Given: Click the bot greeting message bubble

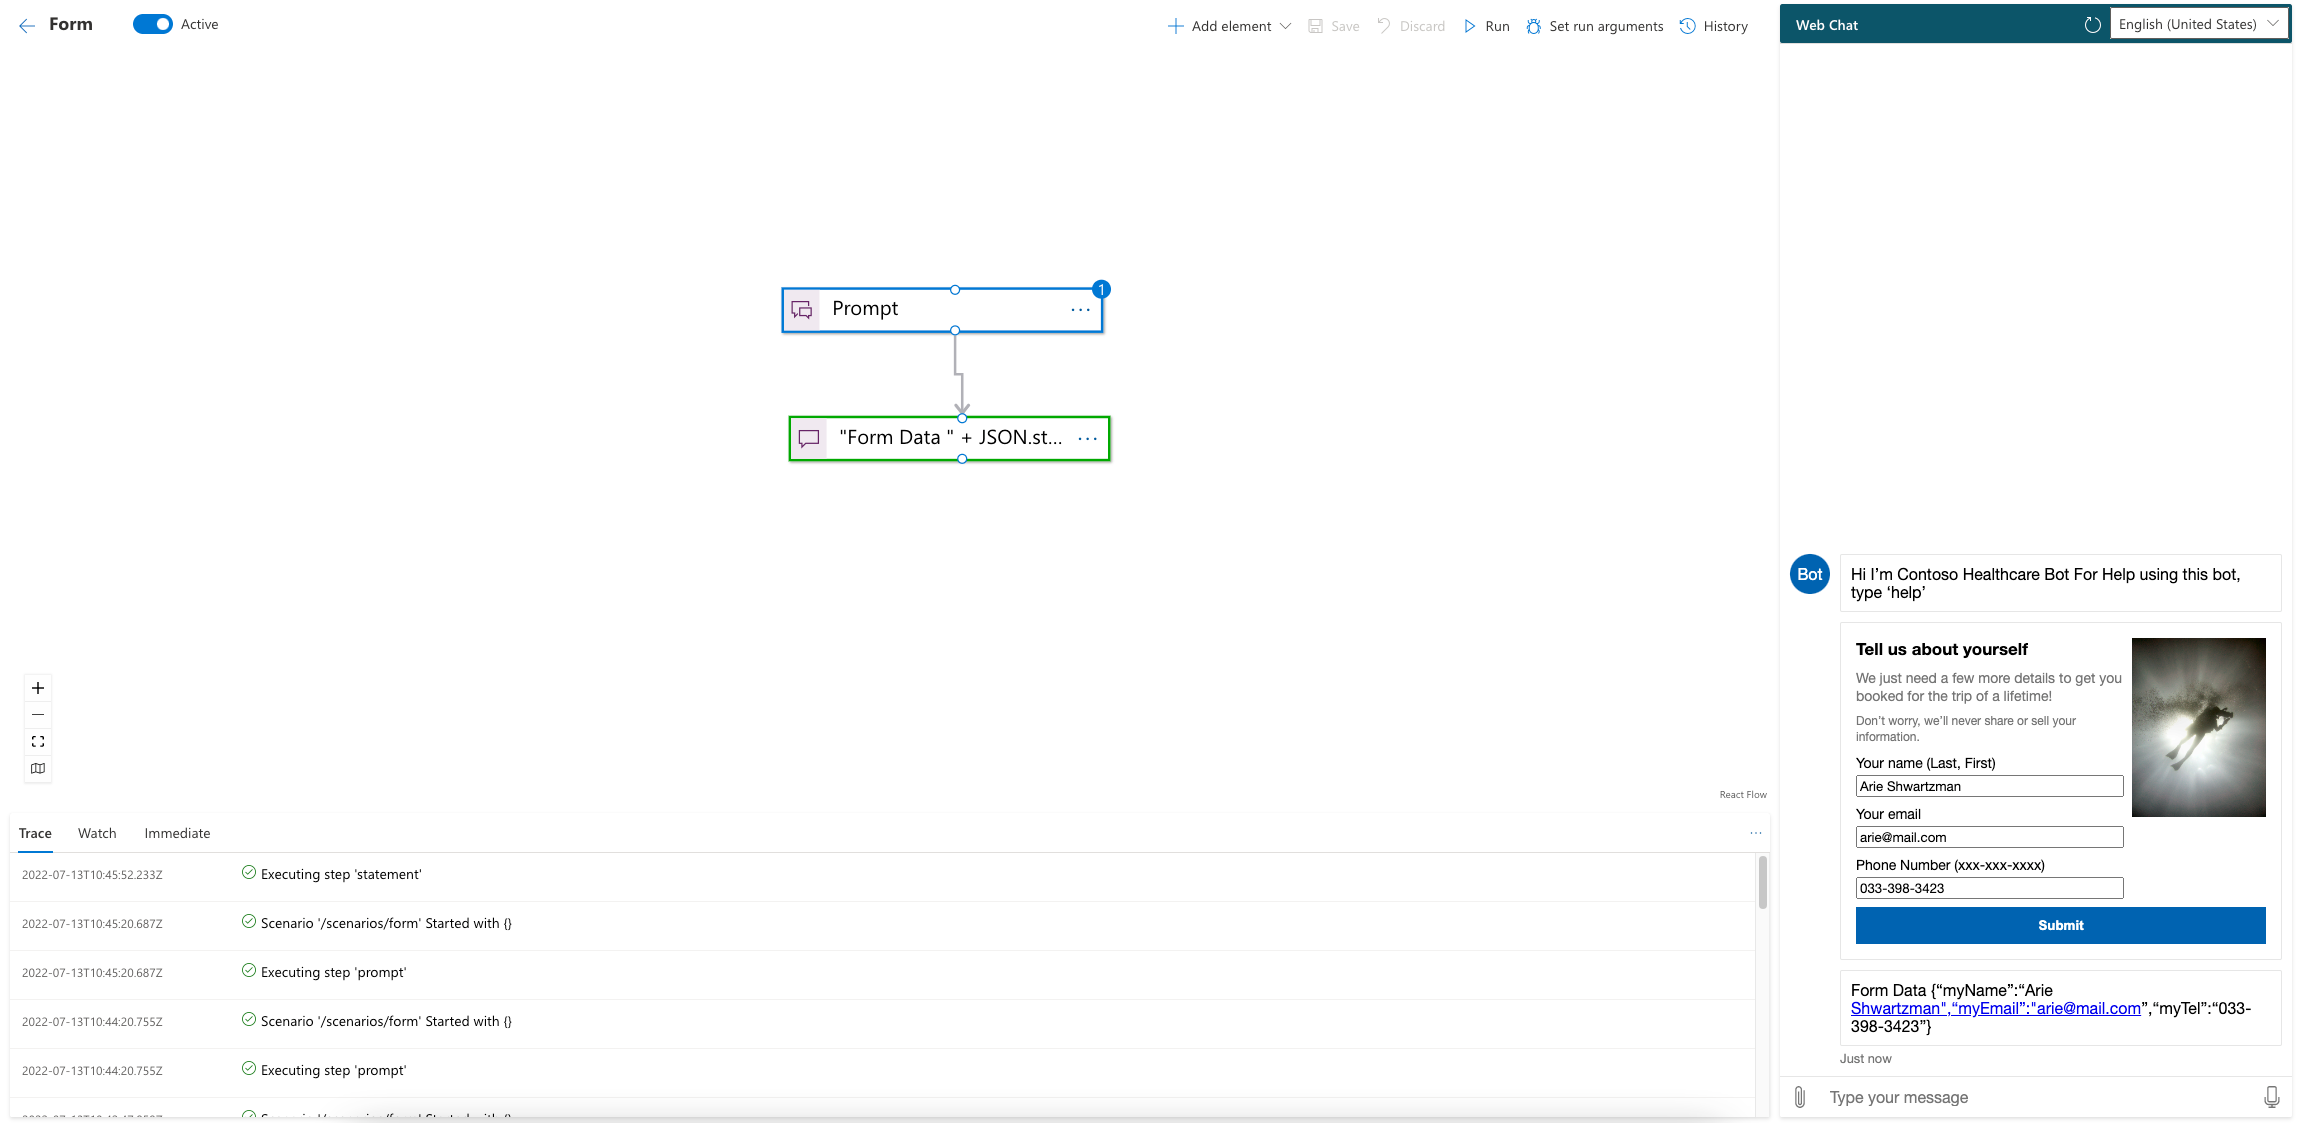Looking at the screenshot, I should click(x=2060, y=583).
